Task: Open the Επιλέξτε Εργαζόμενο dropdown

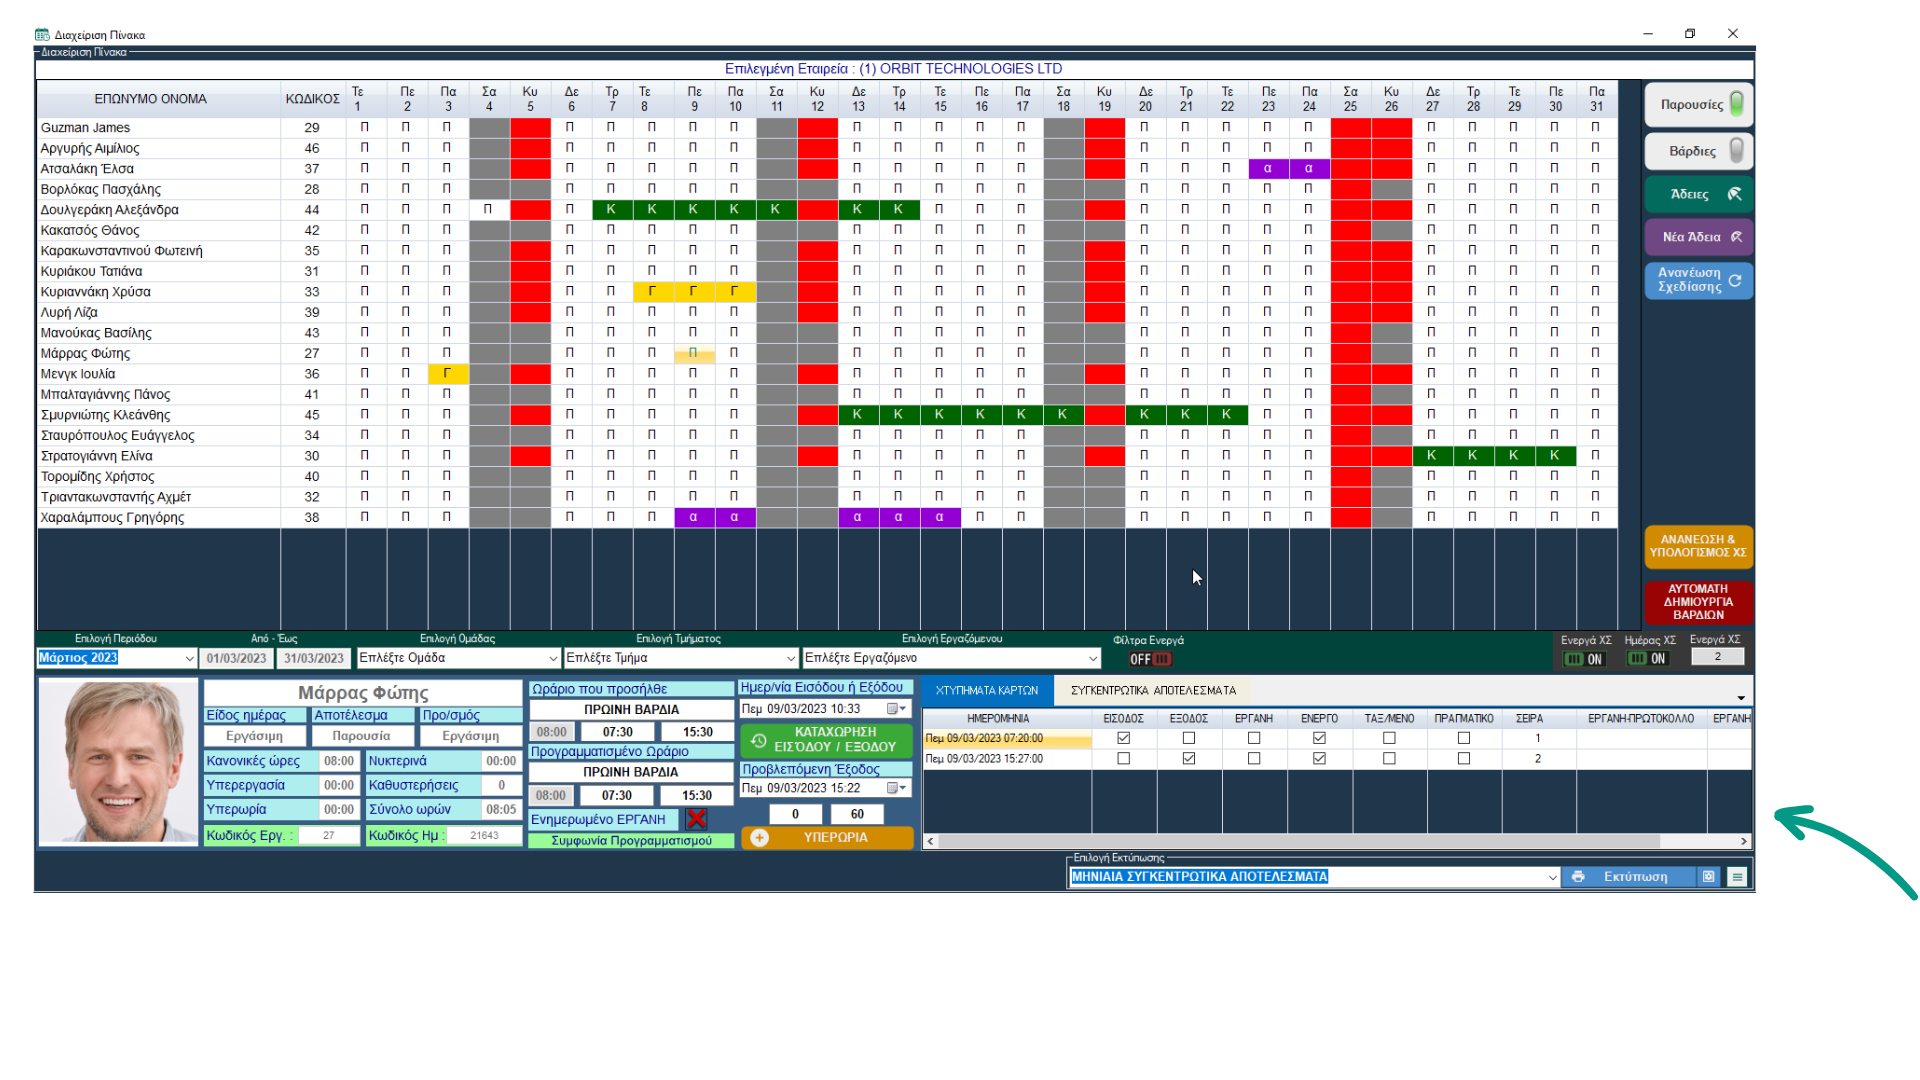Action: pyautogui.click(x=1092, y=658)
